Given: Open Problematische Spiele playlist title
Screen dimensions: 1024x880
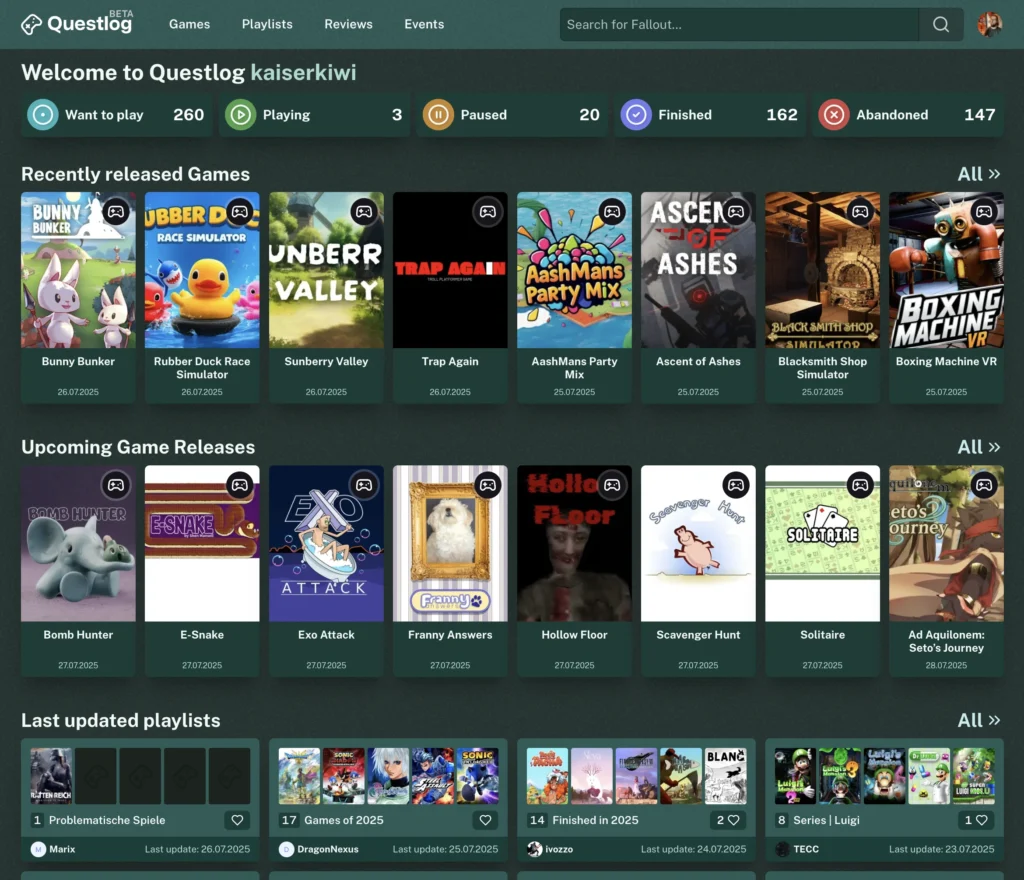Looking at the screenshot, I should tap(107, 820).
